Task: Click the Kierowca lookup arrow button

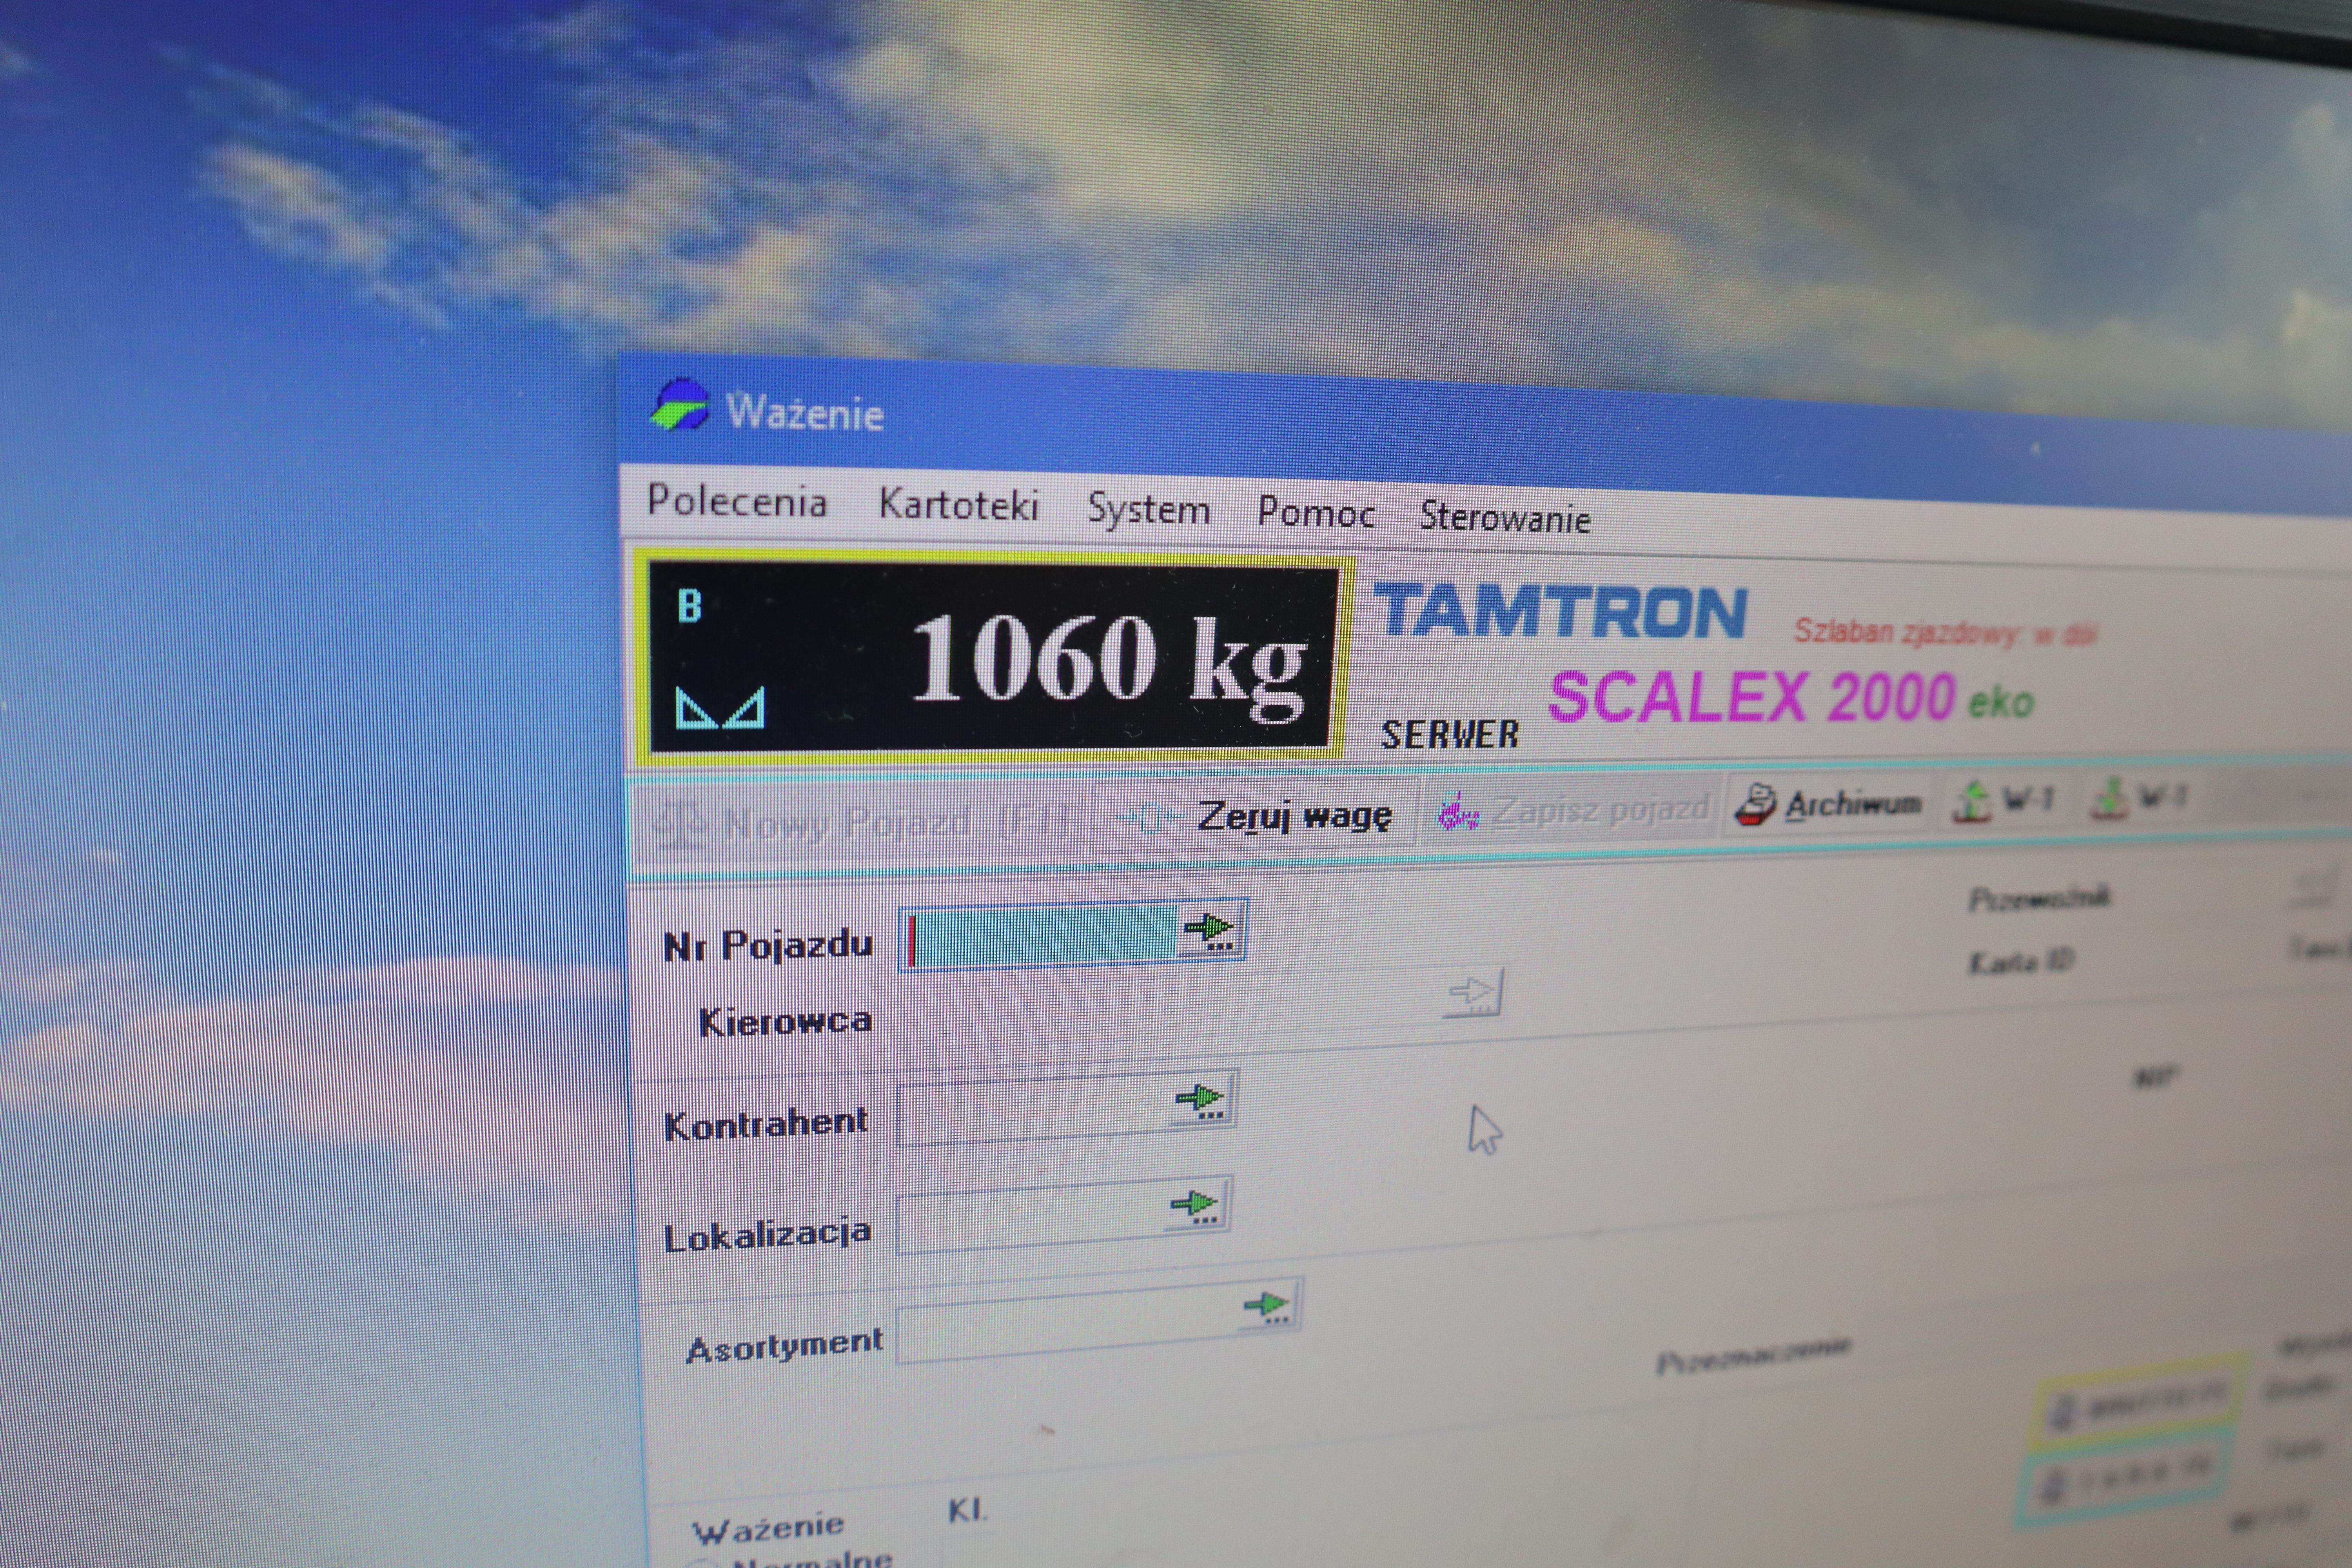Action: [x=1473, y=993]
